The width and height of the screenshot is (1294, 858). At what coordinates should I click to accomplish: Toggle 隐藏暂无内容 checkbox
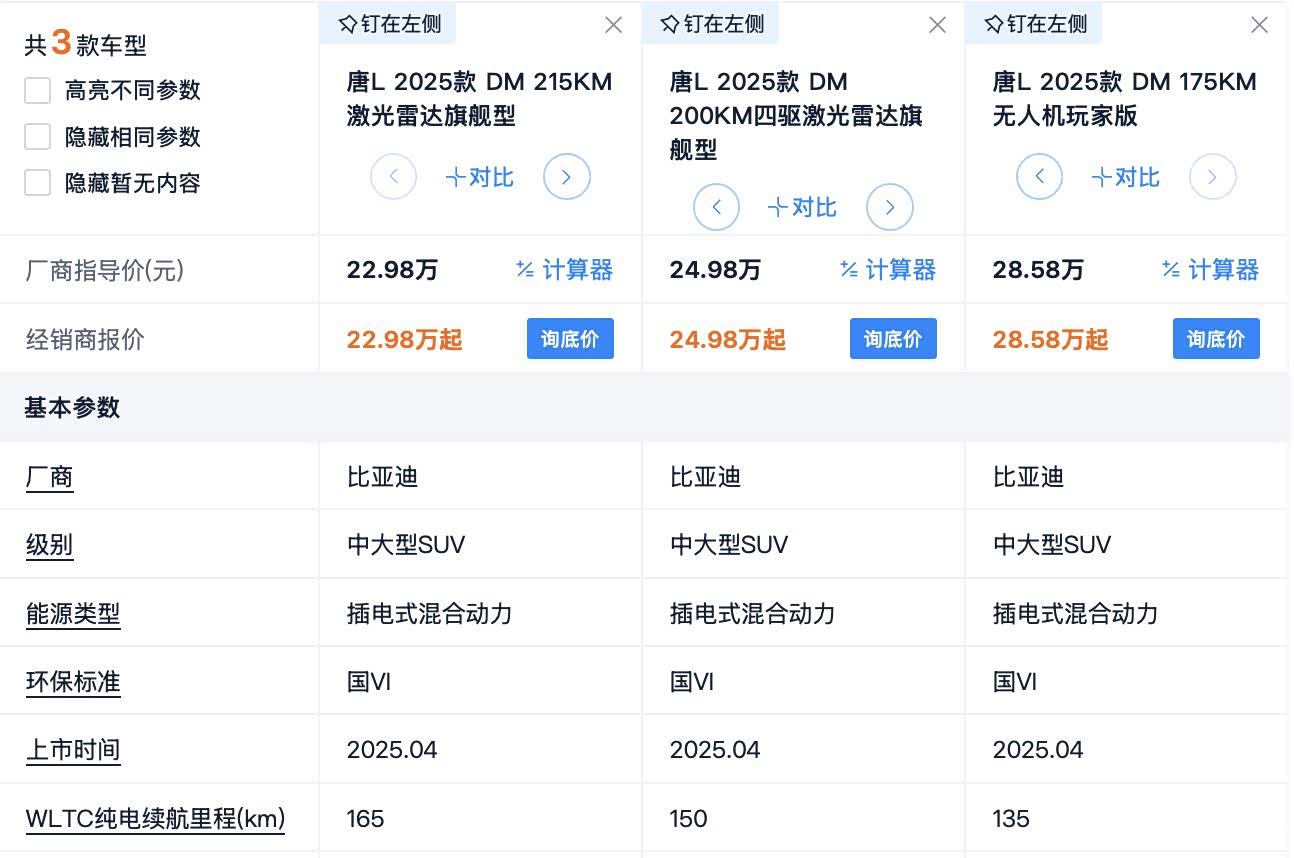(38, 183)
